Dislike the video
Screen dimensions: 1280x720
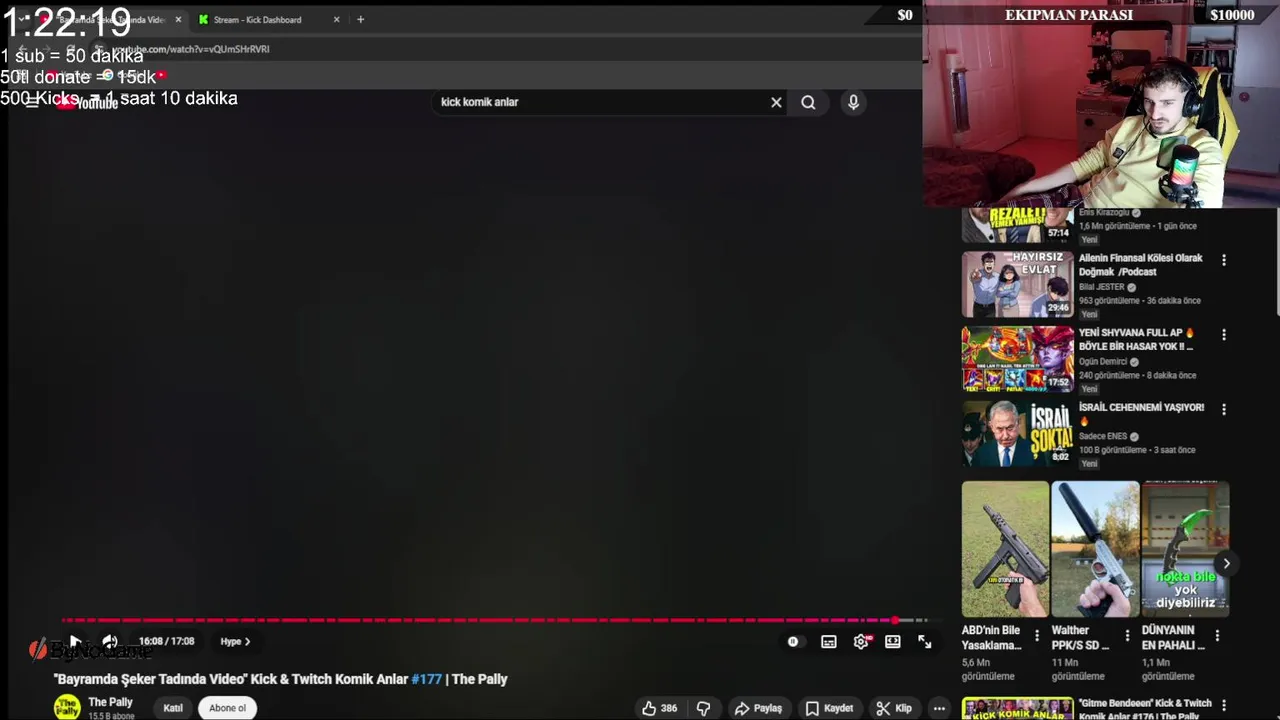tap(704, 708)
